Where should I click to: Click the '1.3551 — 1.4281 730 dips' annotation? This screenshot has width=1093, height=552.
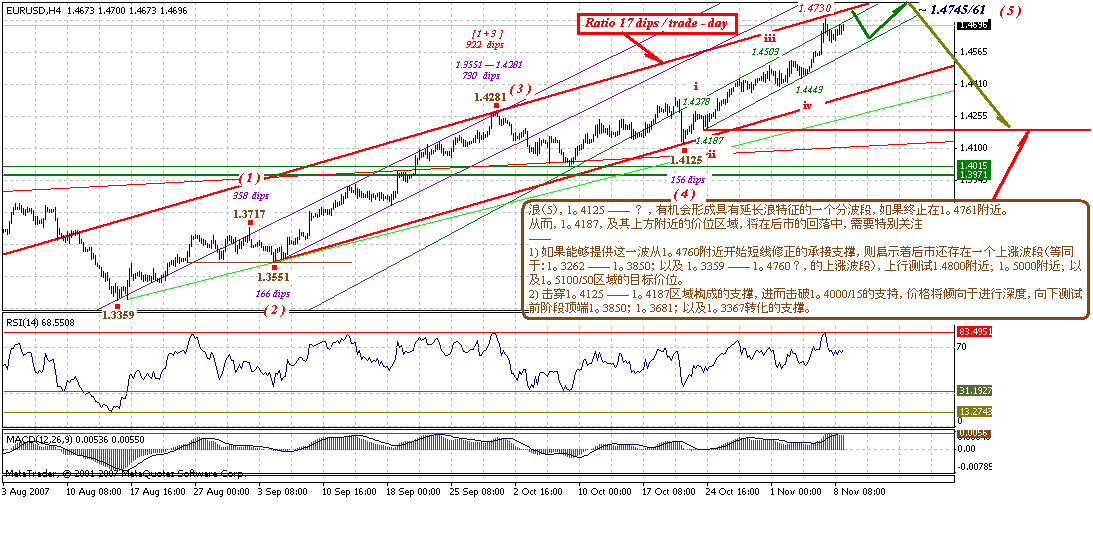click(x=488, y=70)
